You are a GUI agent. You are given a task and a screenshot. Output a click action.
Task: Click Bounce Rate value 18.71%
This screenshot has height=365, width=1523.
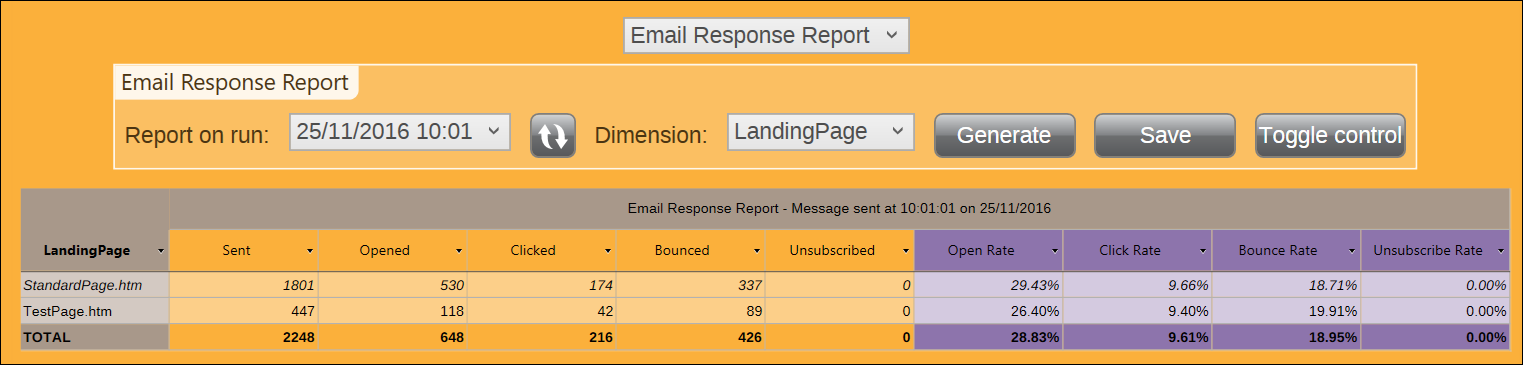(x=1333, y=285)
